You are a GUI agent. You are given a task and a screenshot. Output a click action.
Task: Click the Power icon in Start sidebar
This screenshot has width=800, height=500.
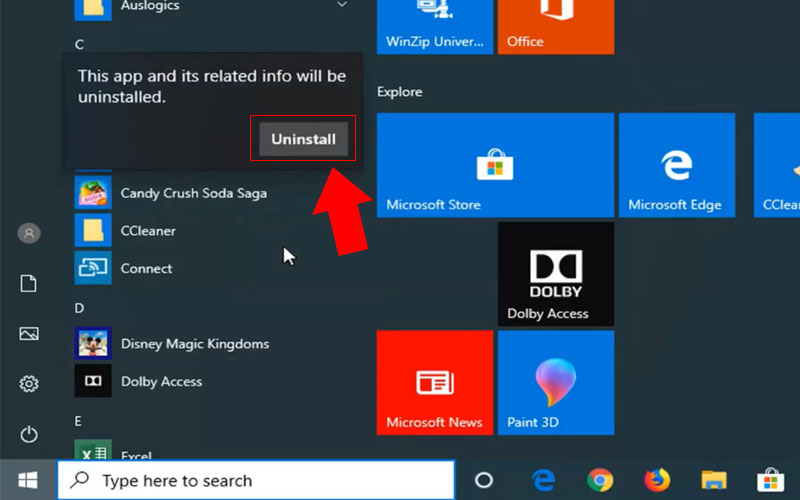pos(29,434)
